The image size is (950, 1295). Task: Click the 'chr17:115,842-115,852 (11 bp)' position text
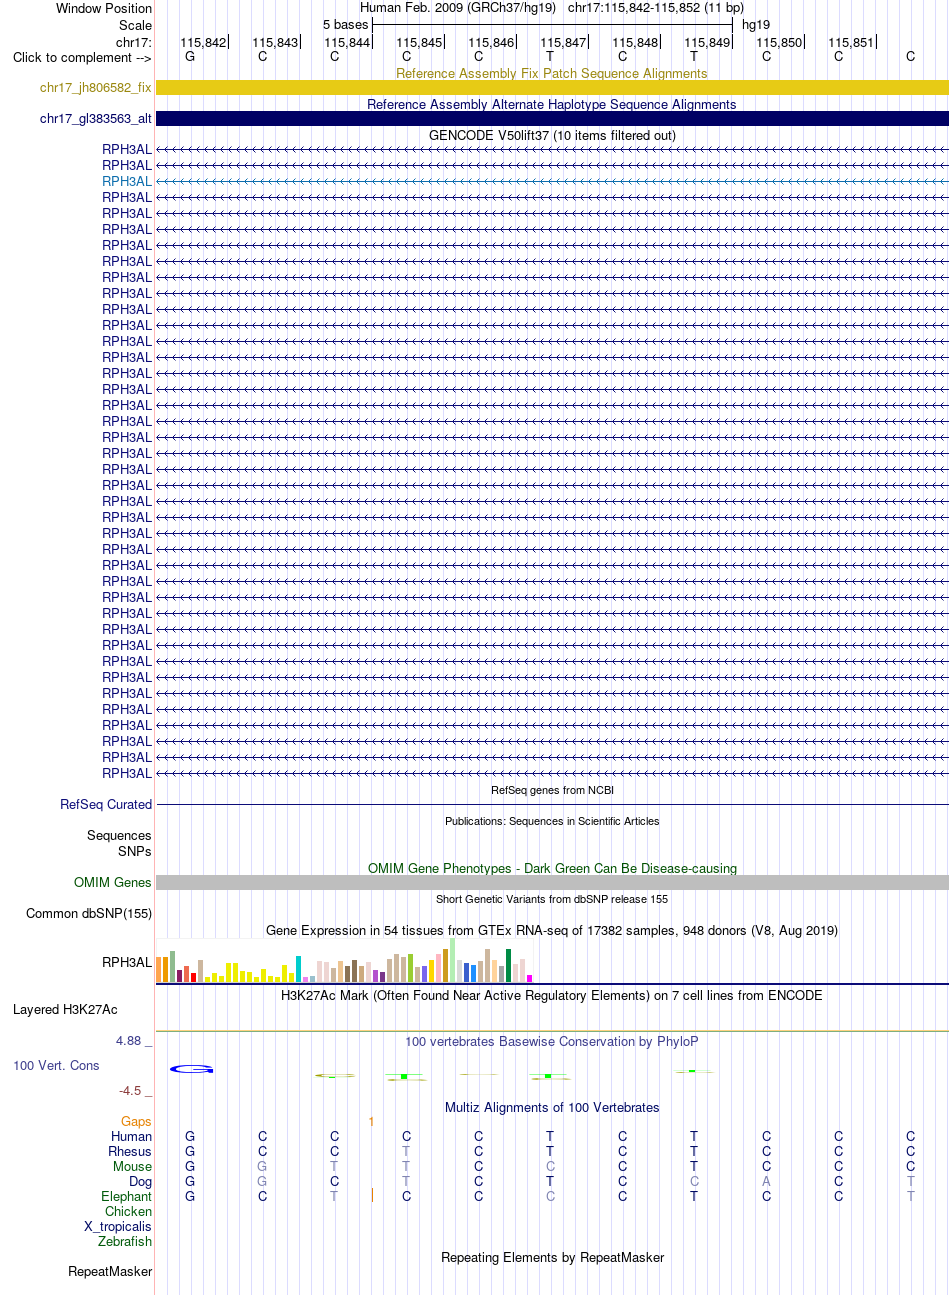(x=656, y=7)
